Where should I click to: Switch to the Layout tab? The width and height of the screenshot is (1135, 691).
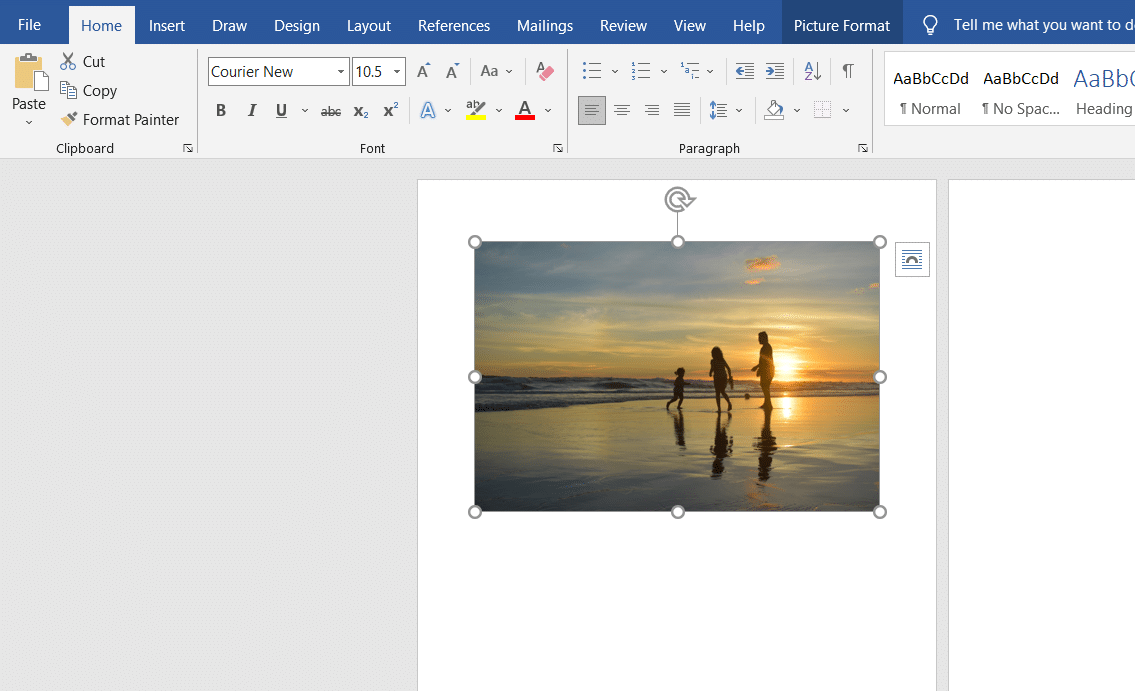[x=368, y=25]
